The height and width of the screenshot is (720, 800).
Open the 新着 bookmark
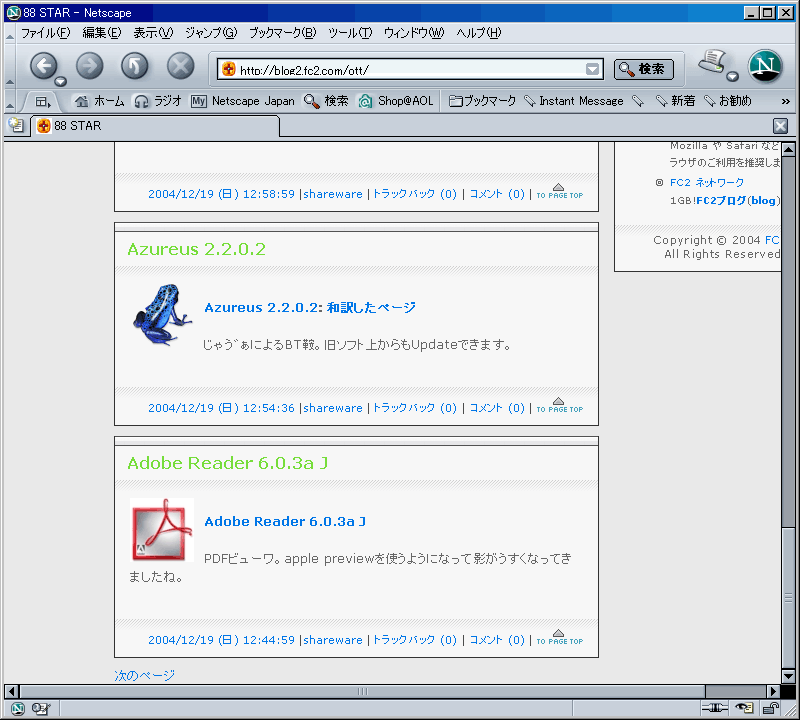point(675,101)
